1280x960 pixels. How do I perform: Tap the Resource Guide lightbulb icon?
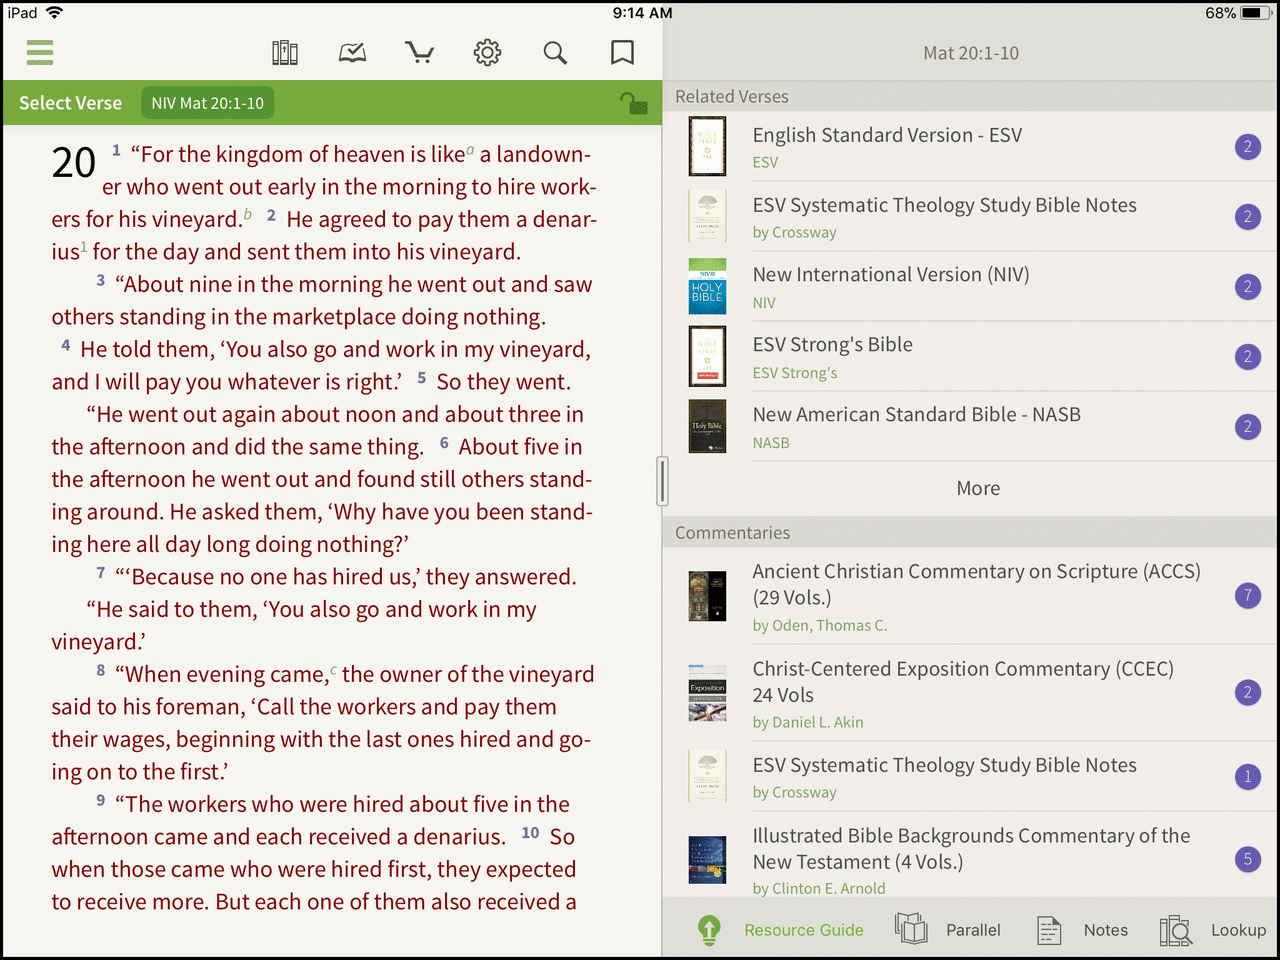(x=709, y=930)
